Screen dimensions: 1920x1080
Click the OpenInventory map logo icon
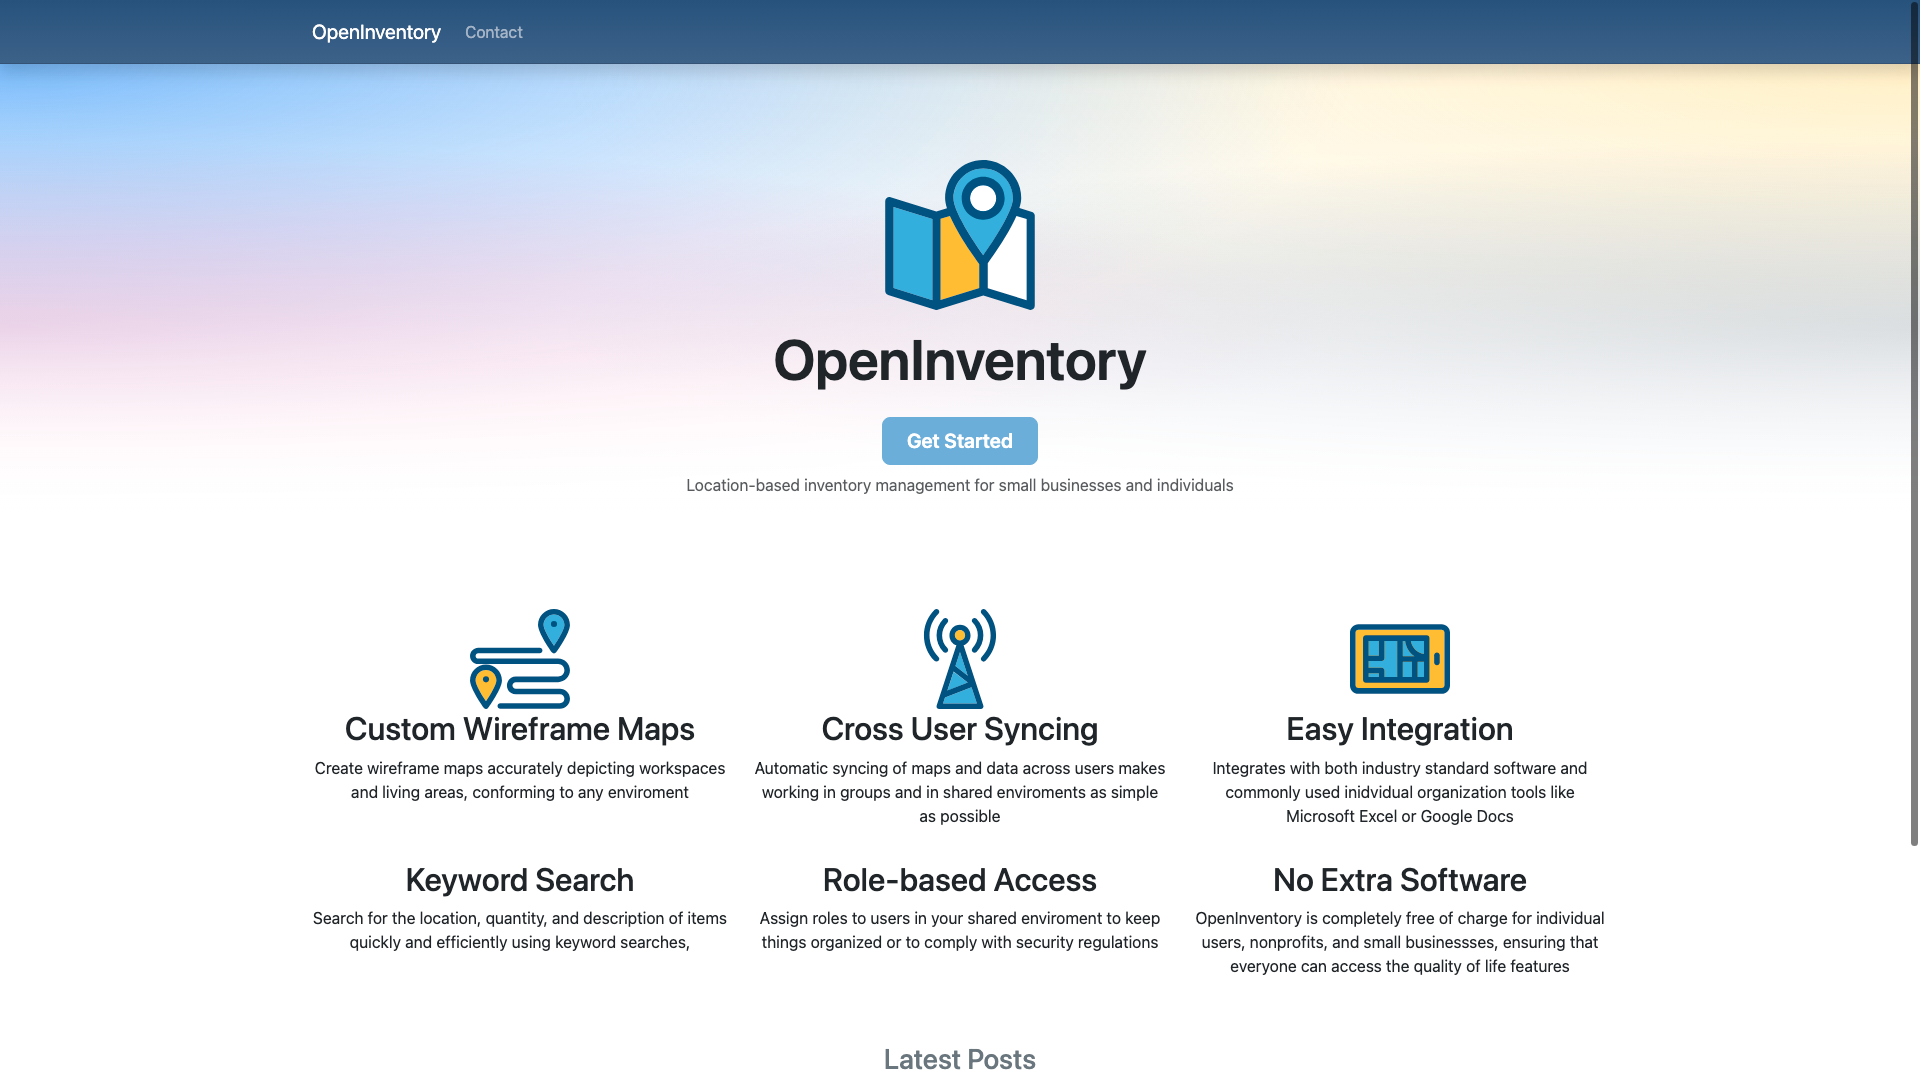(960, 235)
